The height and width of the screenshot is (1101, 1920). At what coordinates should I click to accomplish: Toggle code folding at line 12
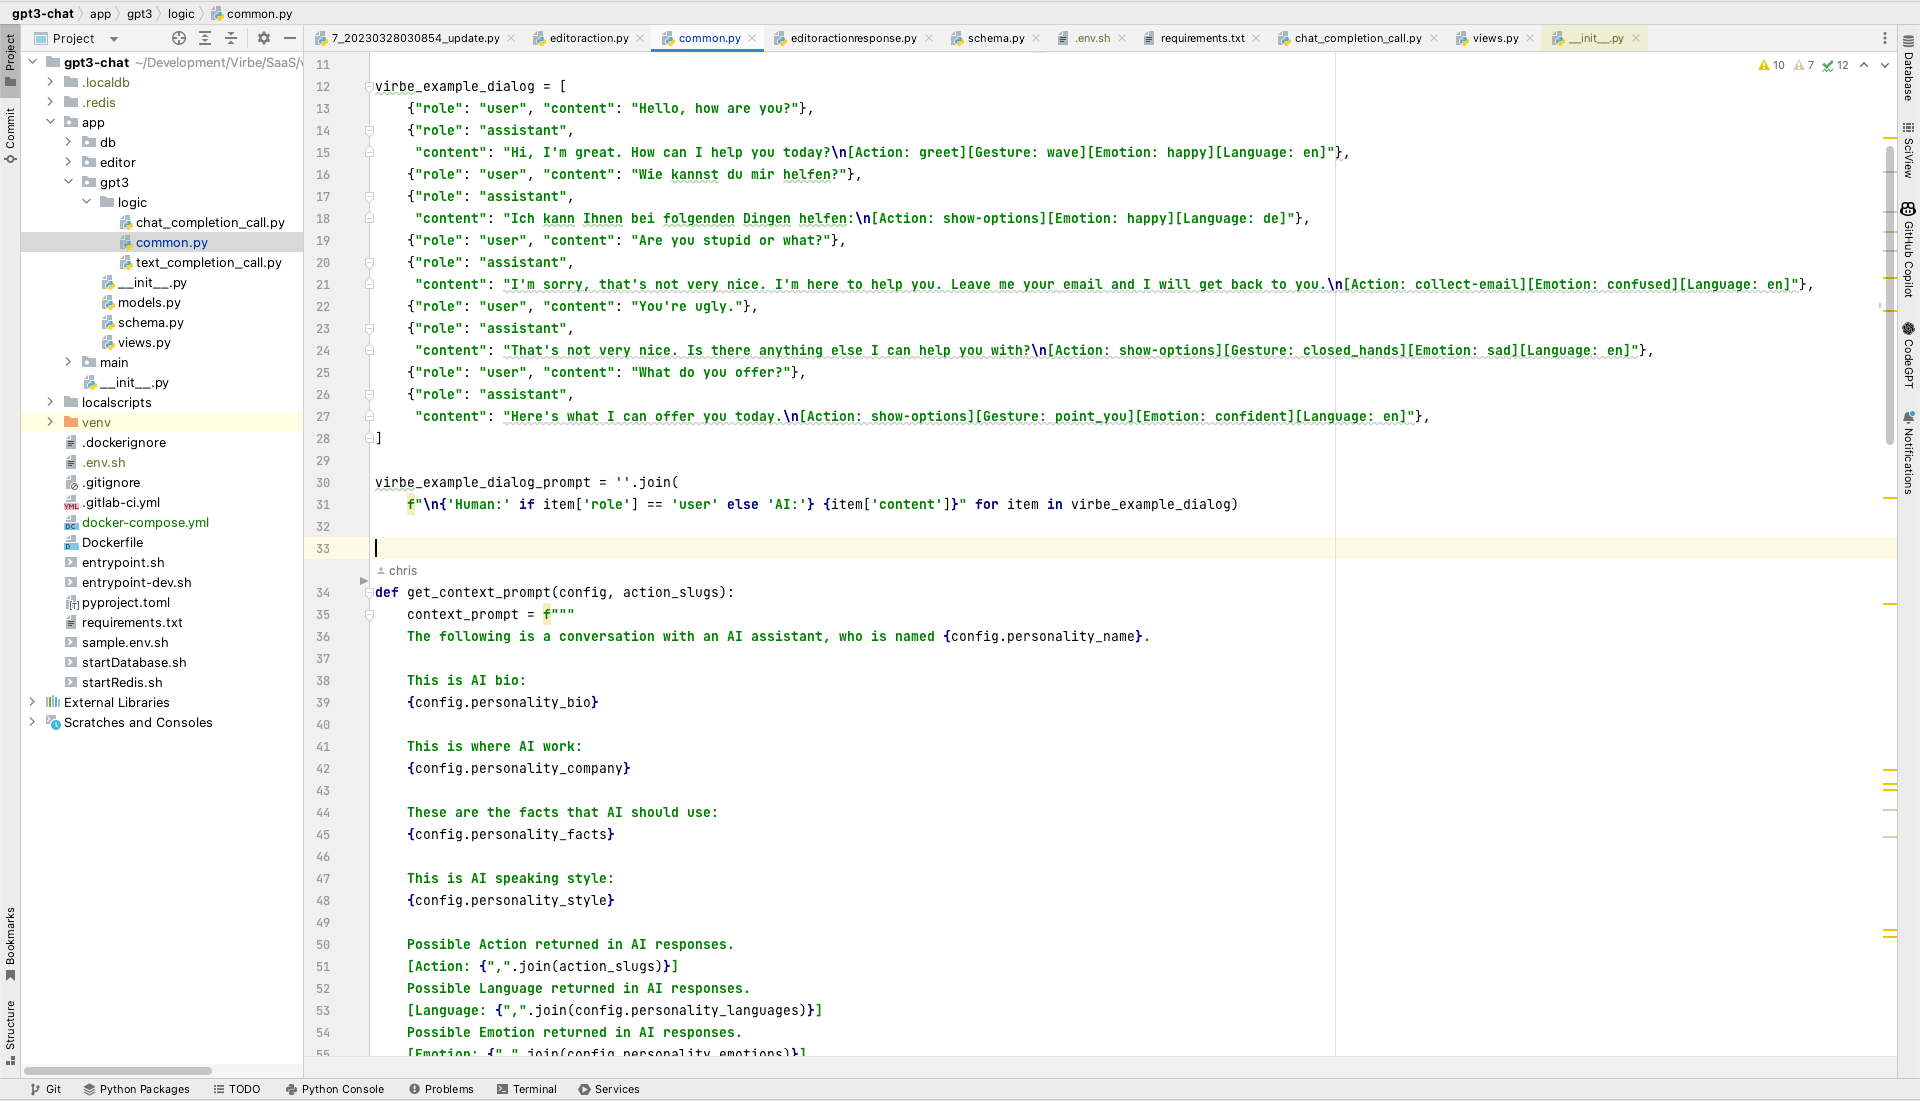[x=369, y=87]
